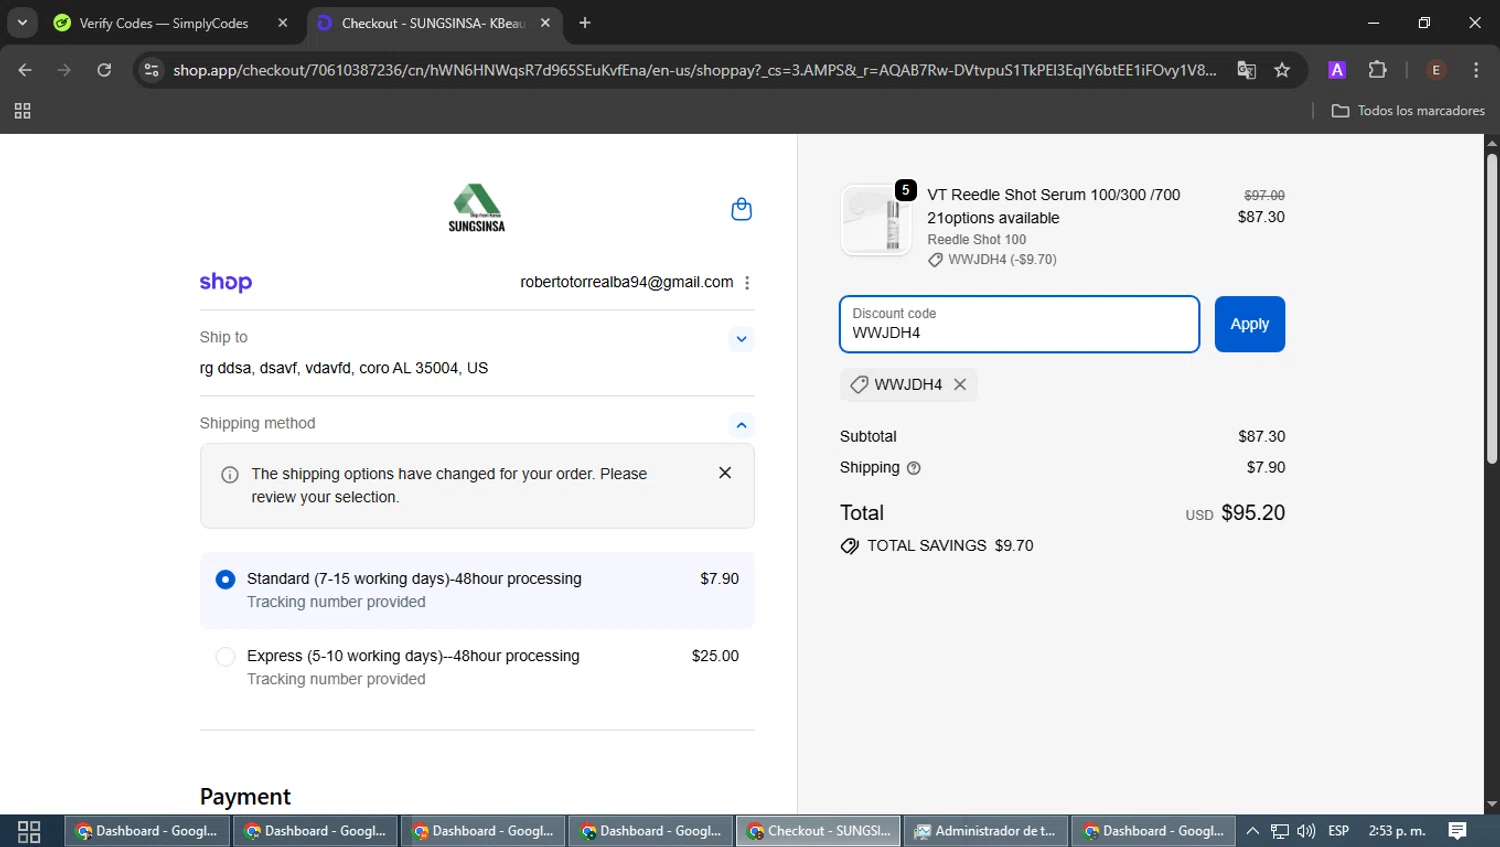Image resolution: width=1500 pixels, height=847 pixels.
Task: Click the clock showing 2:53 p. m.
Action: (x=1397, y=831)
